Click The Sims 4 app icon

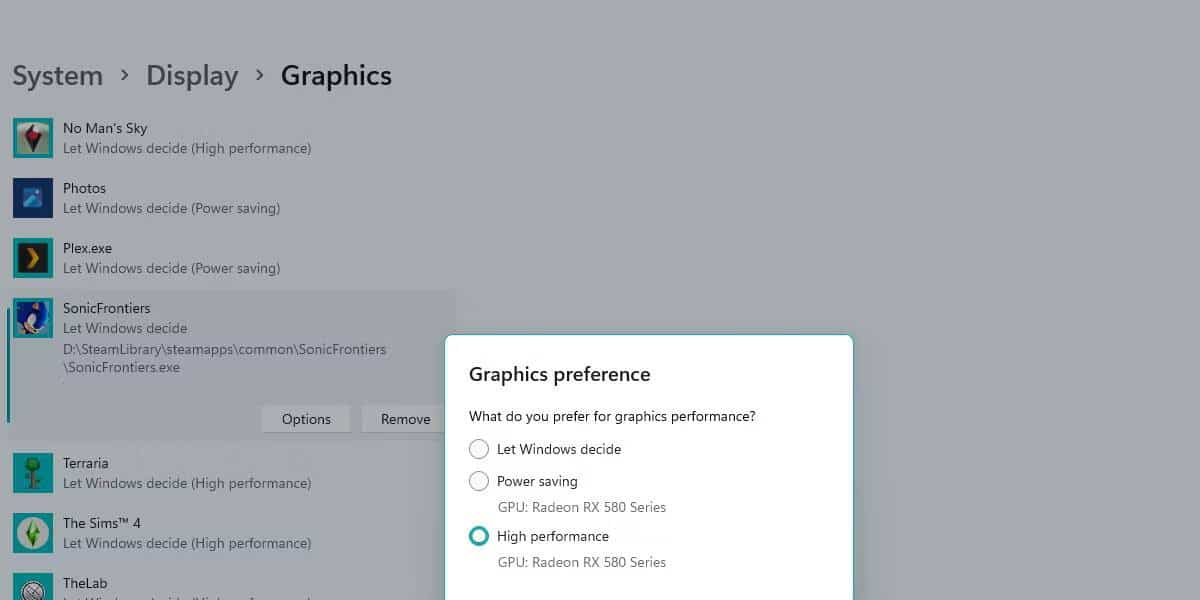[x=32, y=532]
